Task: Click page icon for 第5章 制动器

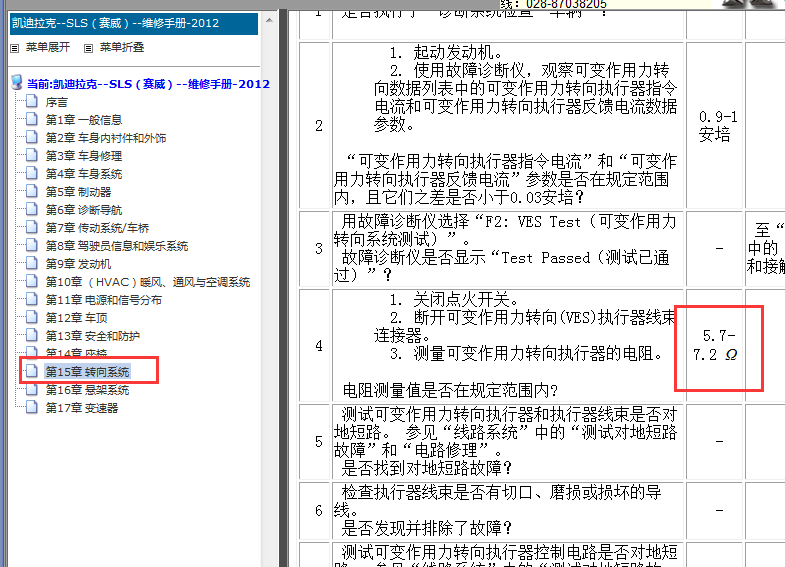Action: (x=32, y=192)
